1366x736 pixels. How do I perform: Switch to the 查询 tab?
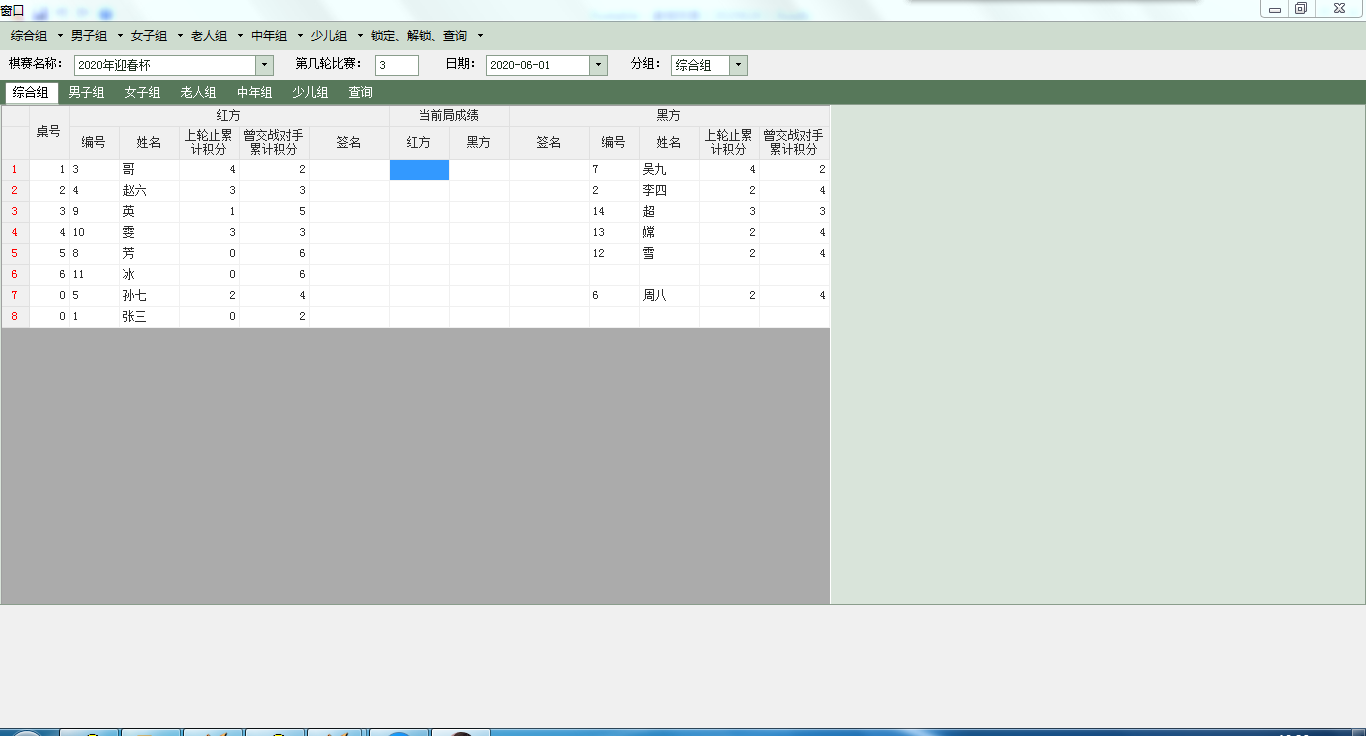coord(360,92)
